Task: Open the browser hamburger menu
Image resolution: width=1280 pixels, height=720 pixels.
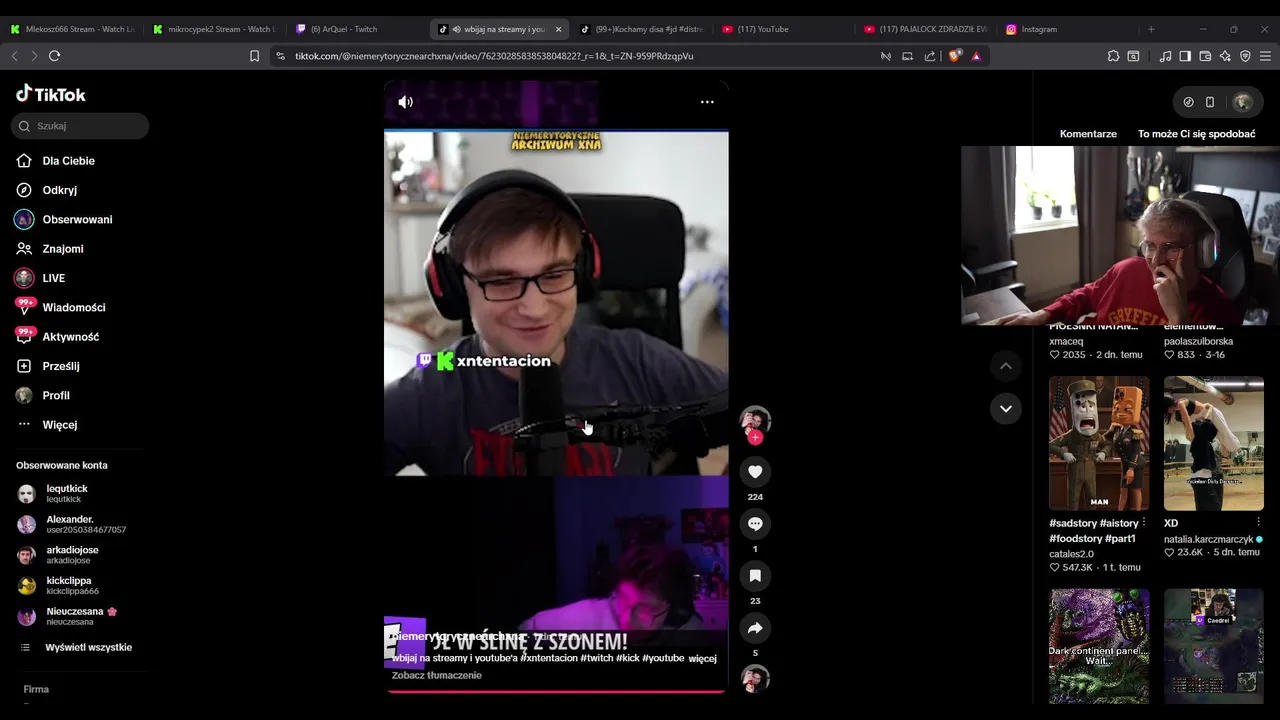Action: [x=1265, y=56]
